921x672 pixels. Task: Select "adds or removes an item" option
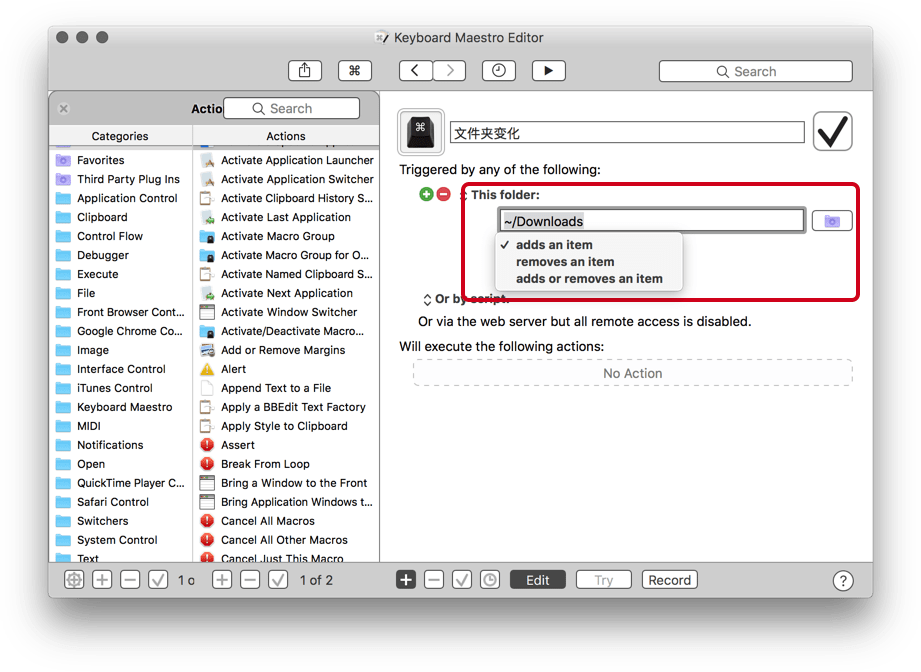coord(589,279)
